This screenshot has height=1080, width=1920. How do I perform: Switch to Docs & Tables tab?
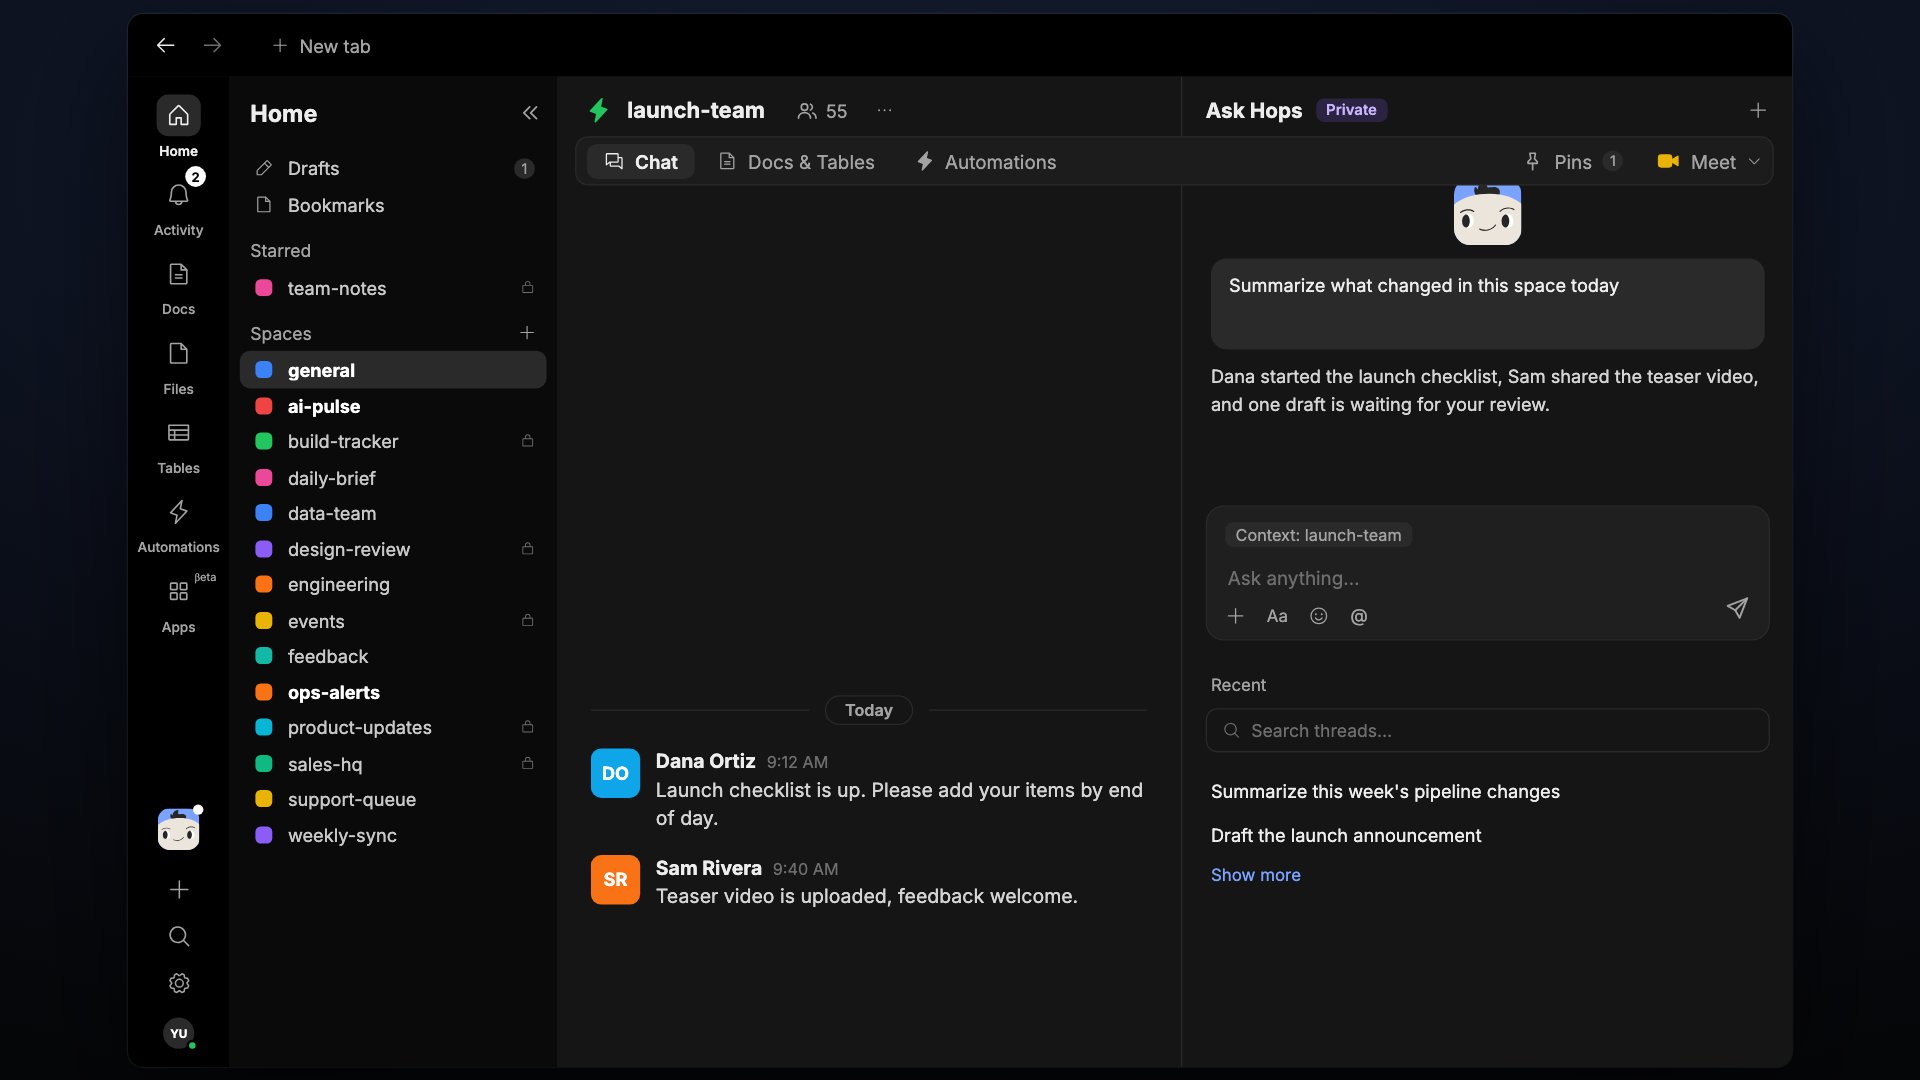pyautogui.click(x=797, y=162)
